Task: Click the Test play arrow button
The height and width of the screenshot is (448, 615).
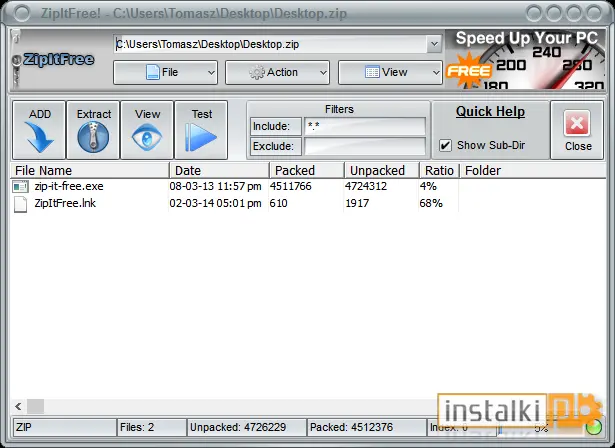Action: click(201, 130)
